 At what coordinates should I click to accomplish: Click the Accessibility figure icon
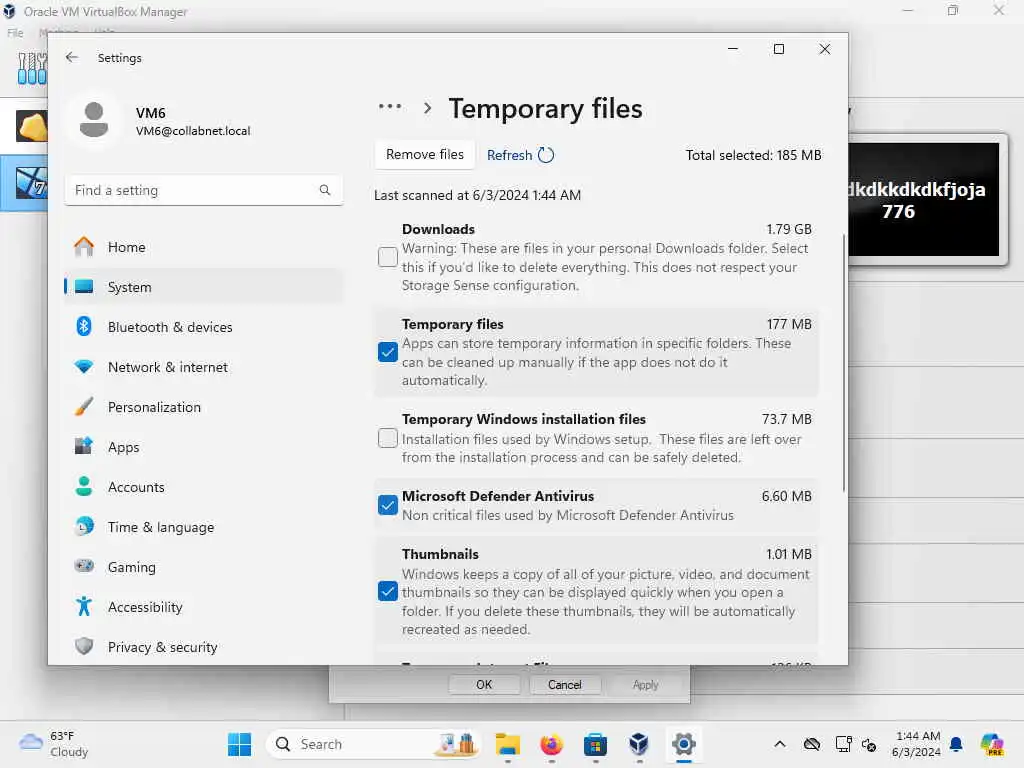[84, 607]
